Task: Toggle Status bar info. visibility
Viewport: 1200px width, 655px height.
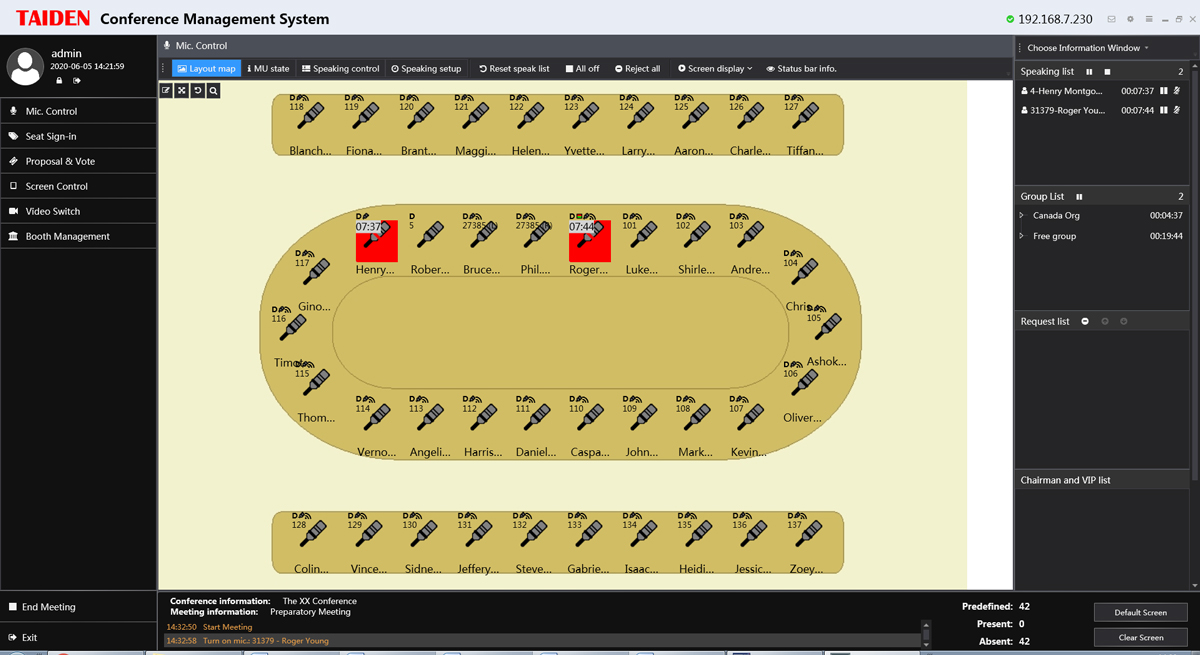Action: pos(801,69)
